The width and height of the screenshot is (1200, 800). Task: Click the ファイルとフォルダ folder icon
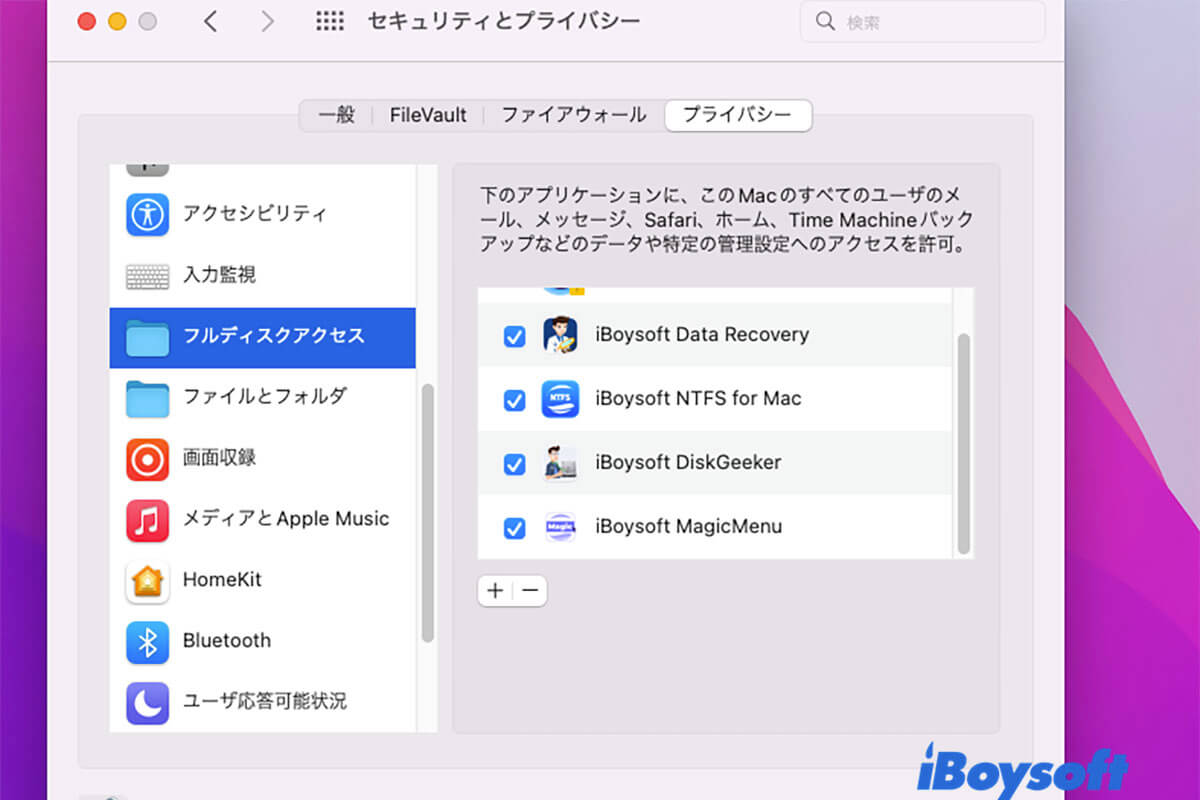tap(147, 398)
